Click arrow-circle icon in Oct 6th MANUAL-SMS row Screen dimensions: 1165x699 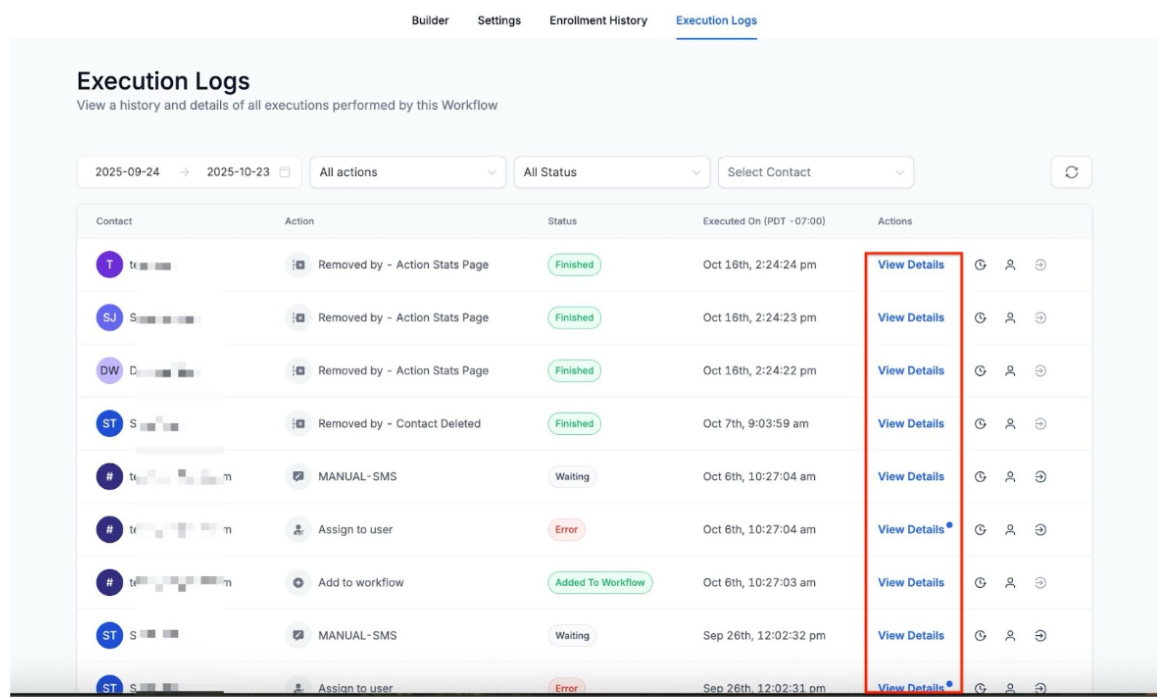[x=1040, y=477]
